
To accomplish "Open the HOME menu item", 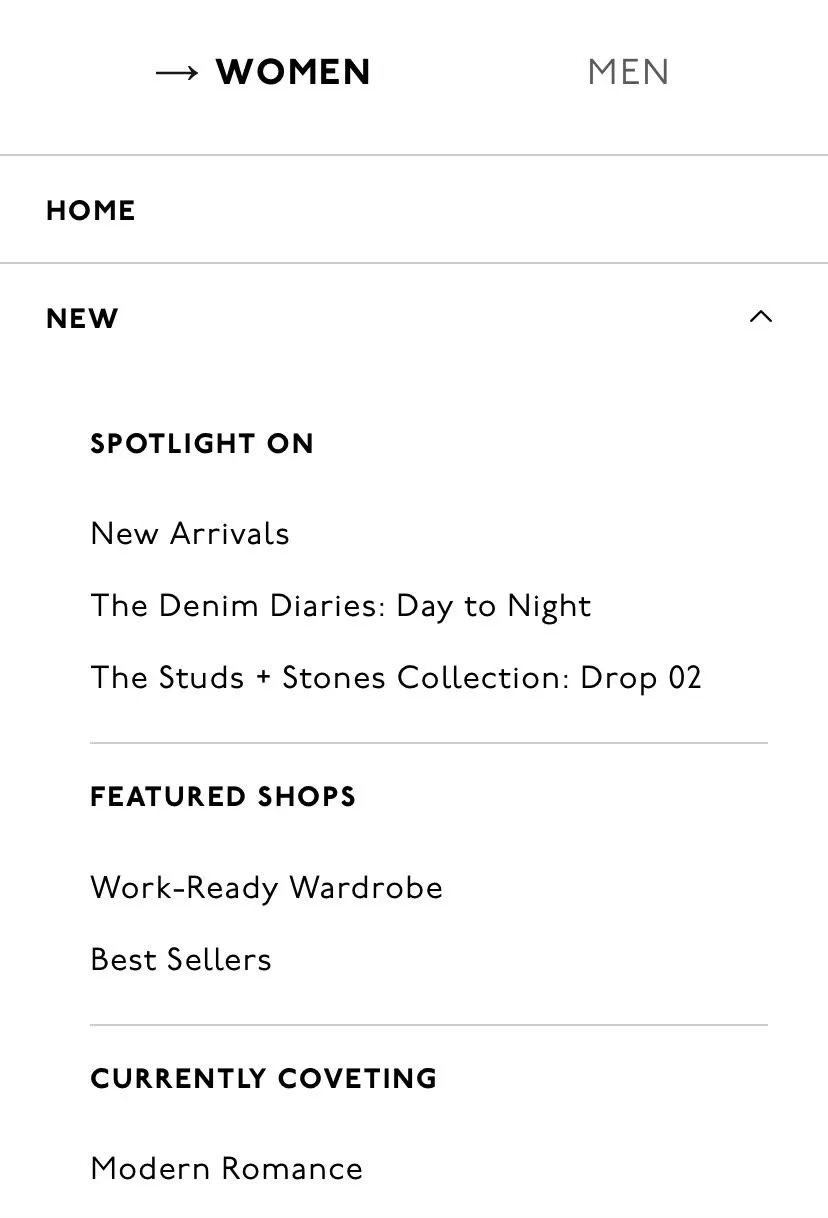I will click(91, 211).
